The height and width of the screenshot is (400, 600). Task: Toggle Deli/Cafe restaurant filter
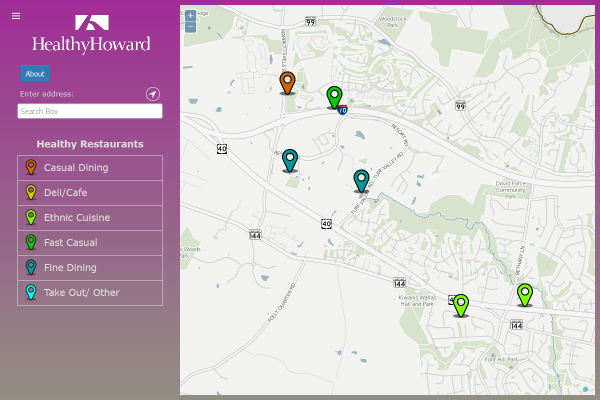pyautogui.click(x=90, y=193)
